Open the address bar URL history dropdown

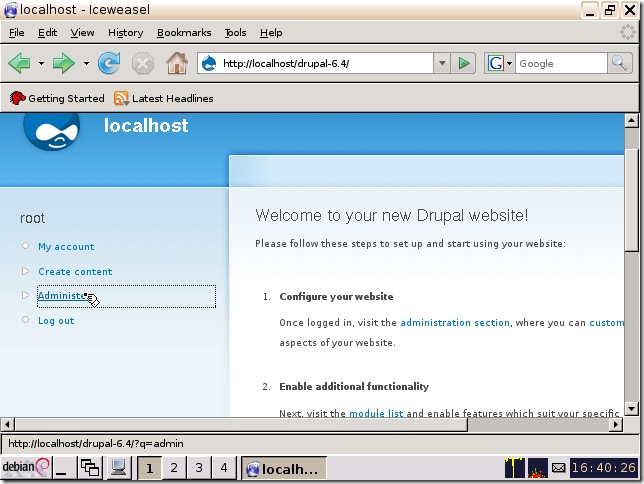click(442, 64)
